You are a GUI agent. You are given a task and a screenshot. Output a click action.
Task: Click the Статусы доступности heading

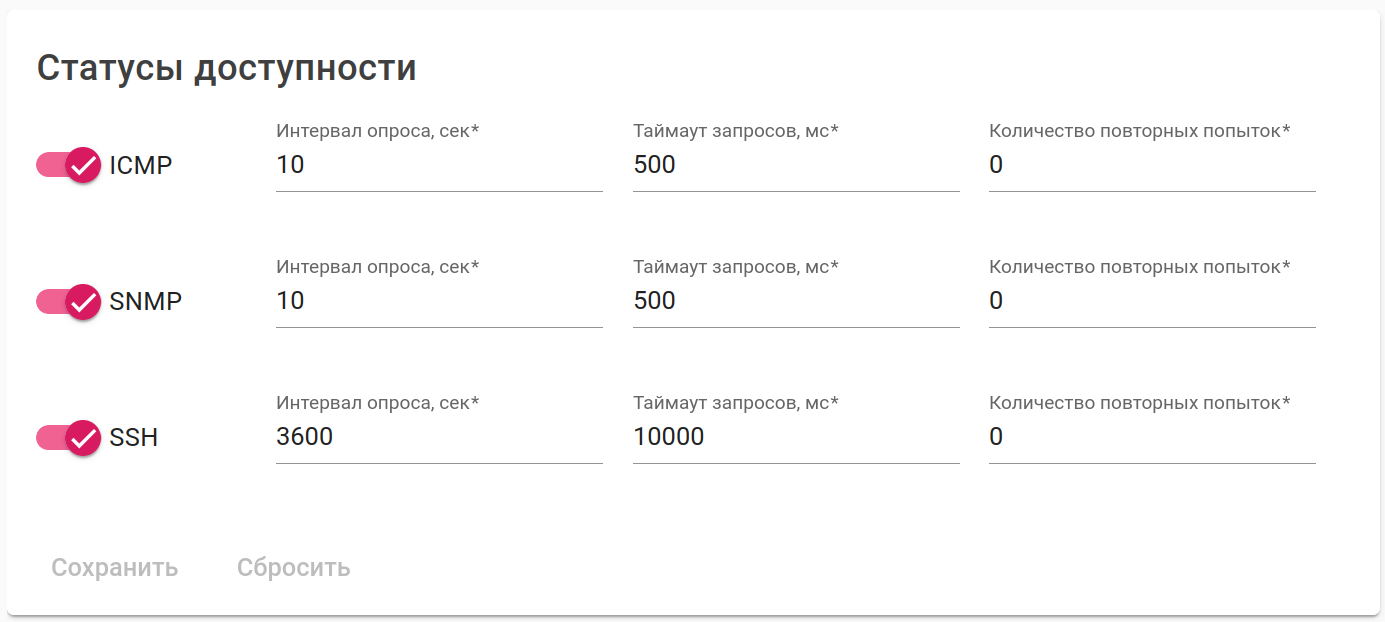click(x=227, y=68)
